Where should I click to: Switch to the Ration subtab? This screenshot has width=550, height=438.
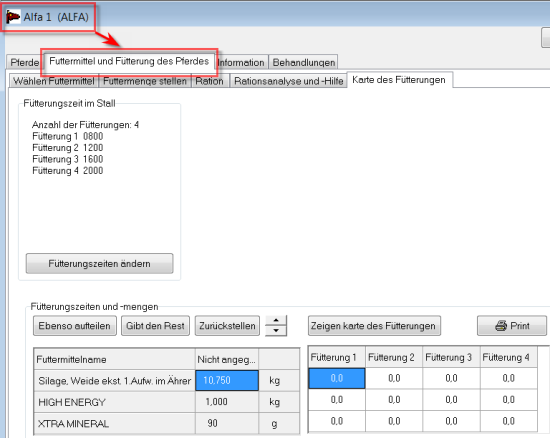209,81
